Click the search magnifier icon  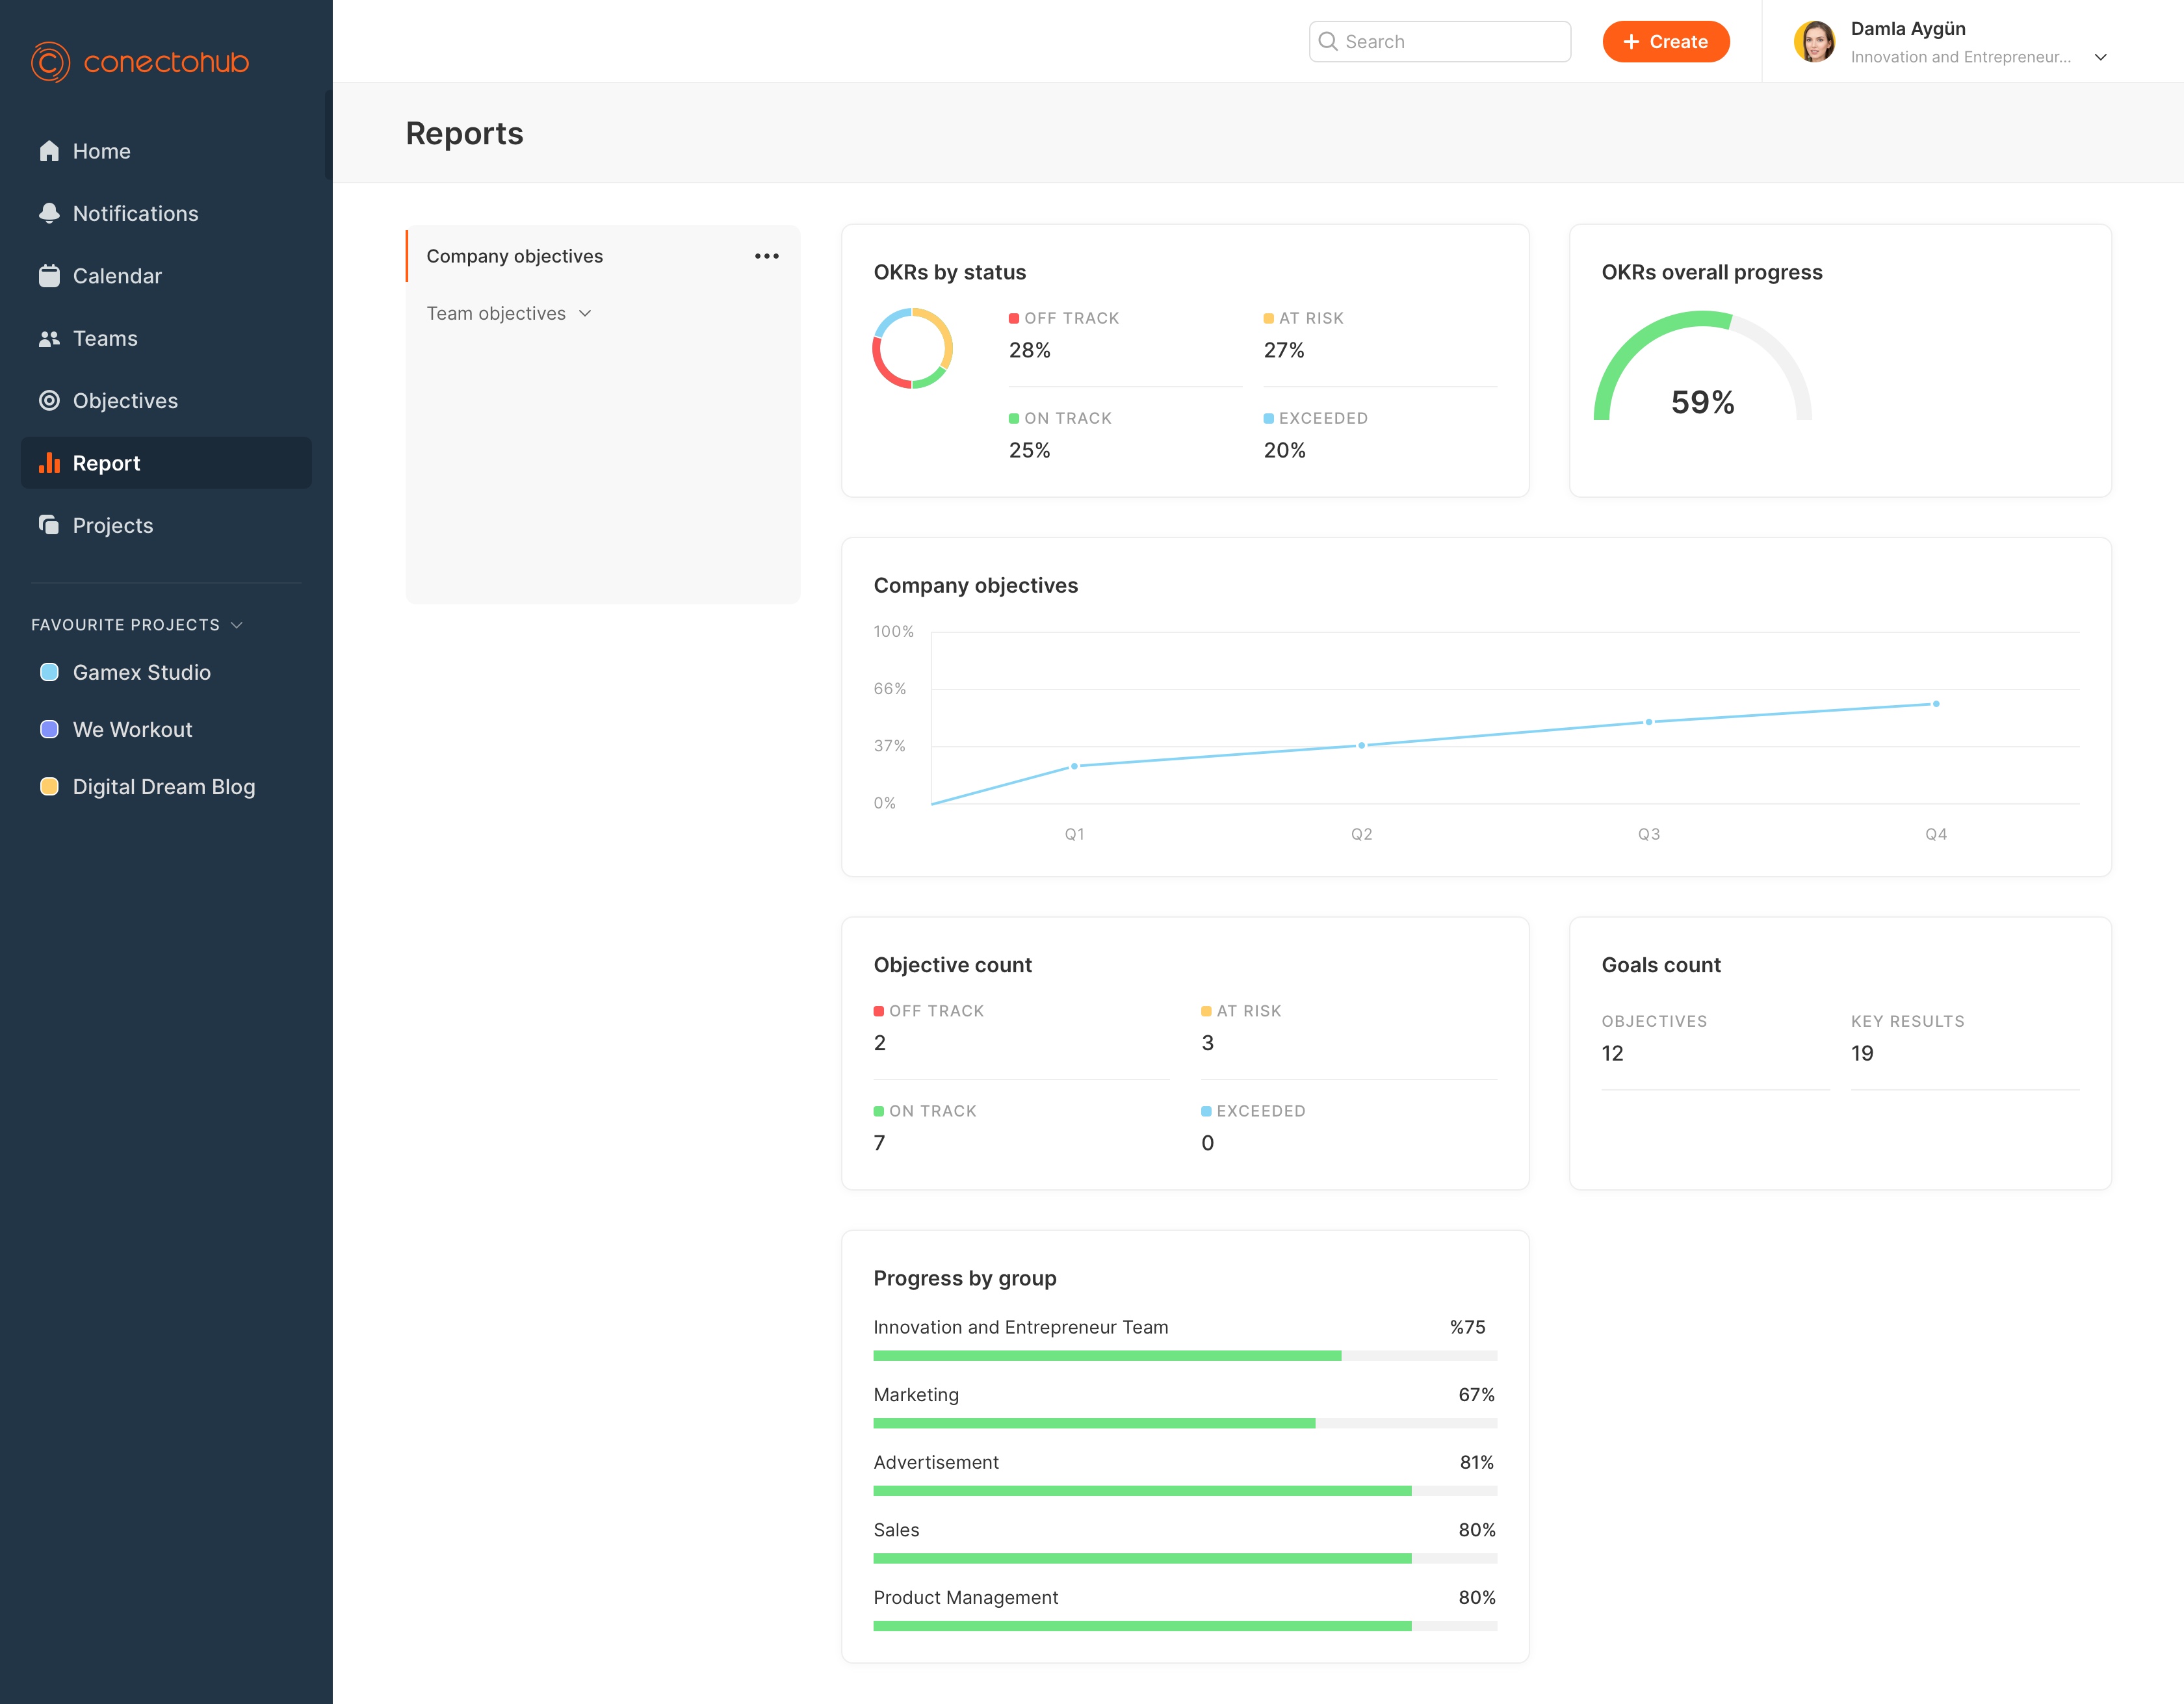coord(1328,41)
